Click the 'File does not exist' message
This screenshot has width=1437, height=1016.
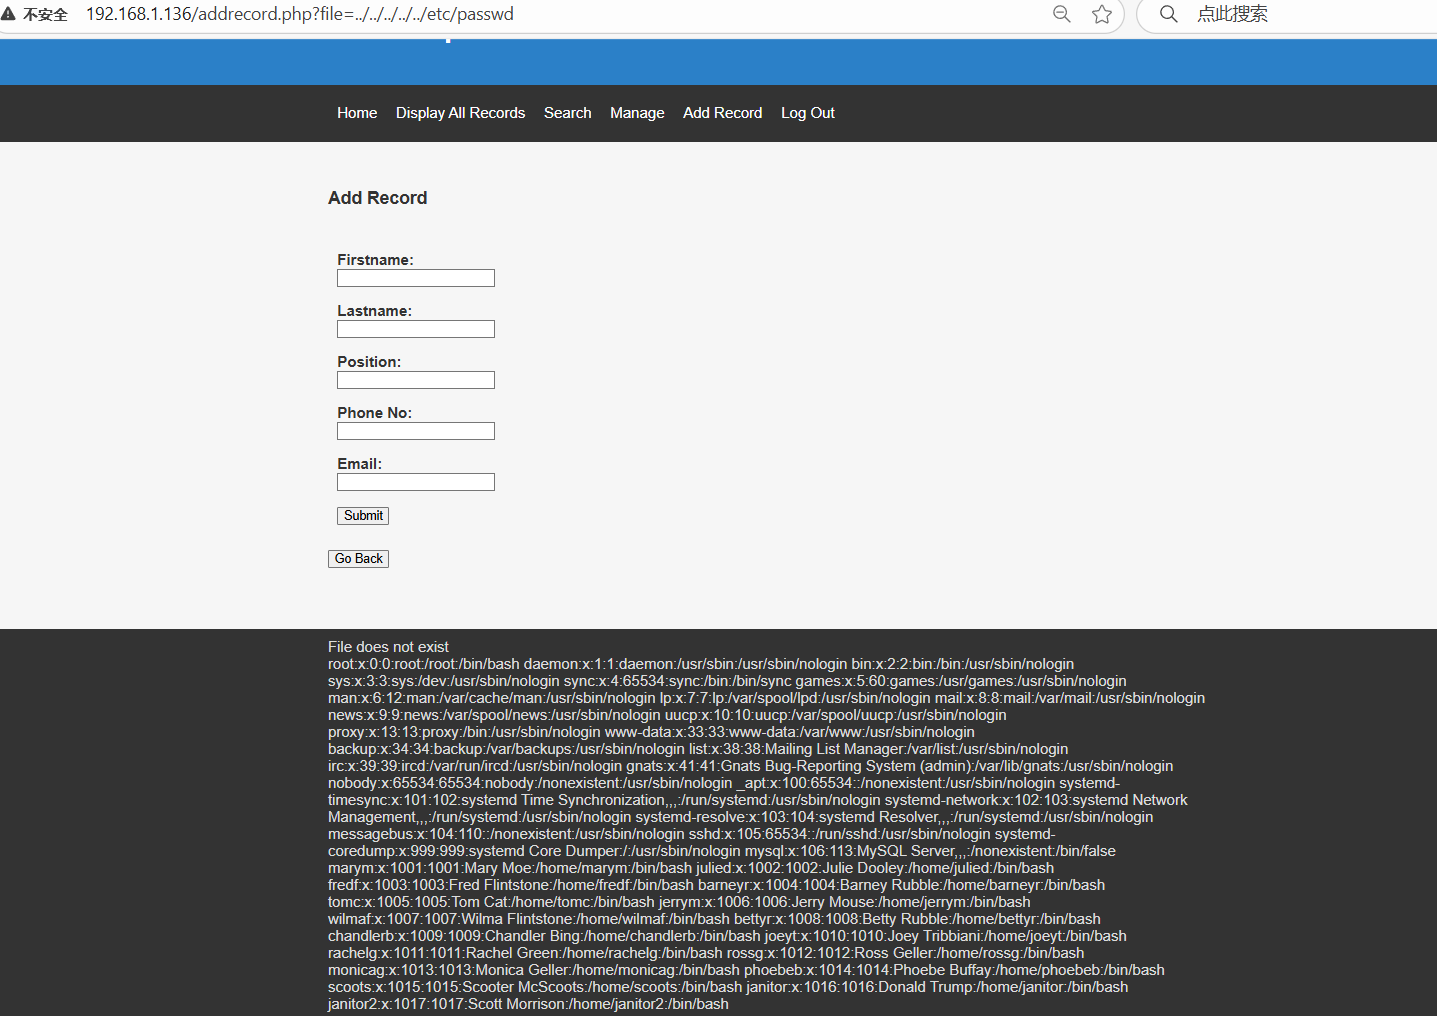388,647
